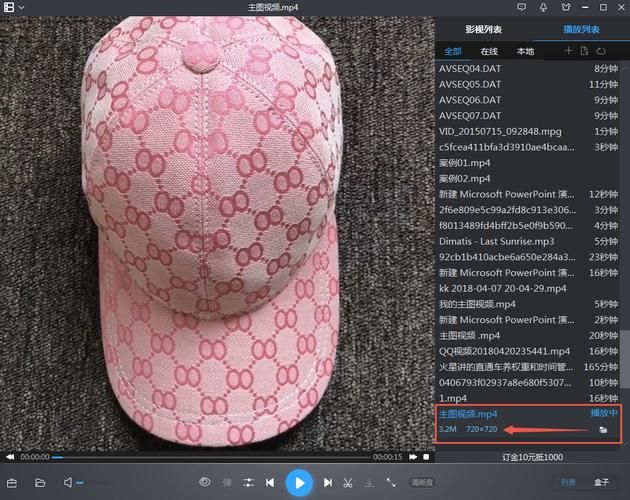Screen dimensions: 630x500
Task: Click the clear playlist document icon
Action: [x=585, y=51]
